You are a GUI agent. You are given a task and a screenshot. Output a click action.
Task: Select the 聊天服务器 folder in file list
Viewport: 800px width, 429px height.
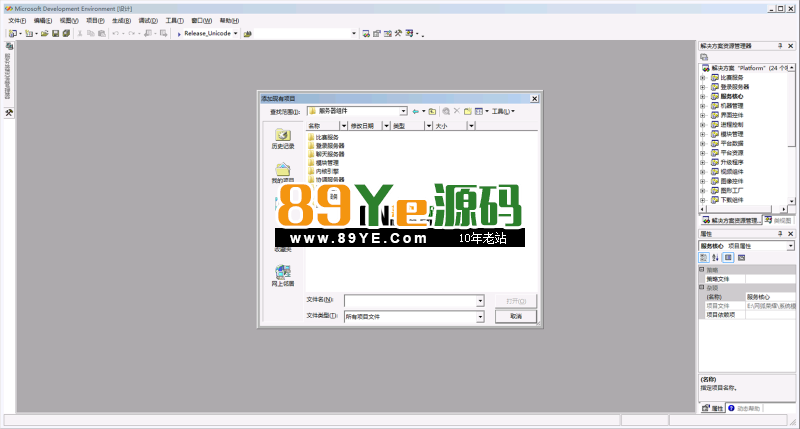coord(327,154)
